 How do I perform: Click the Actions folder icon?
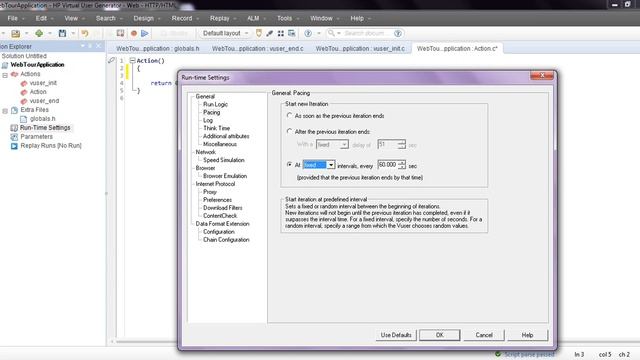pyautogui.click(x=14, y=74)
